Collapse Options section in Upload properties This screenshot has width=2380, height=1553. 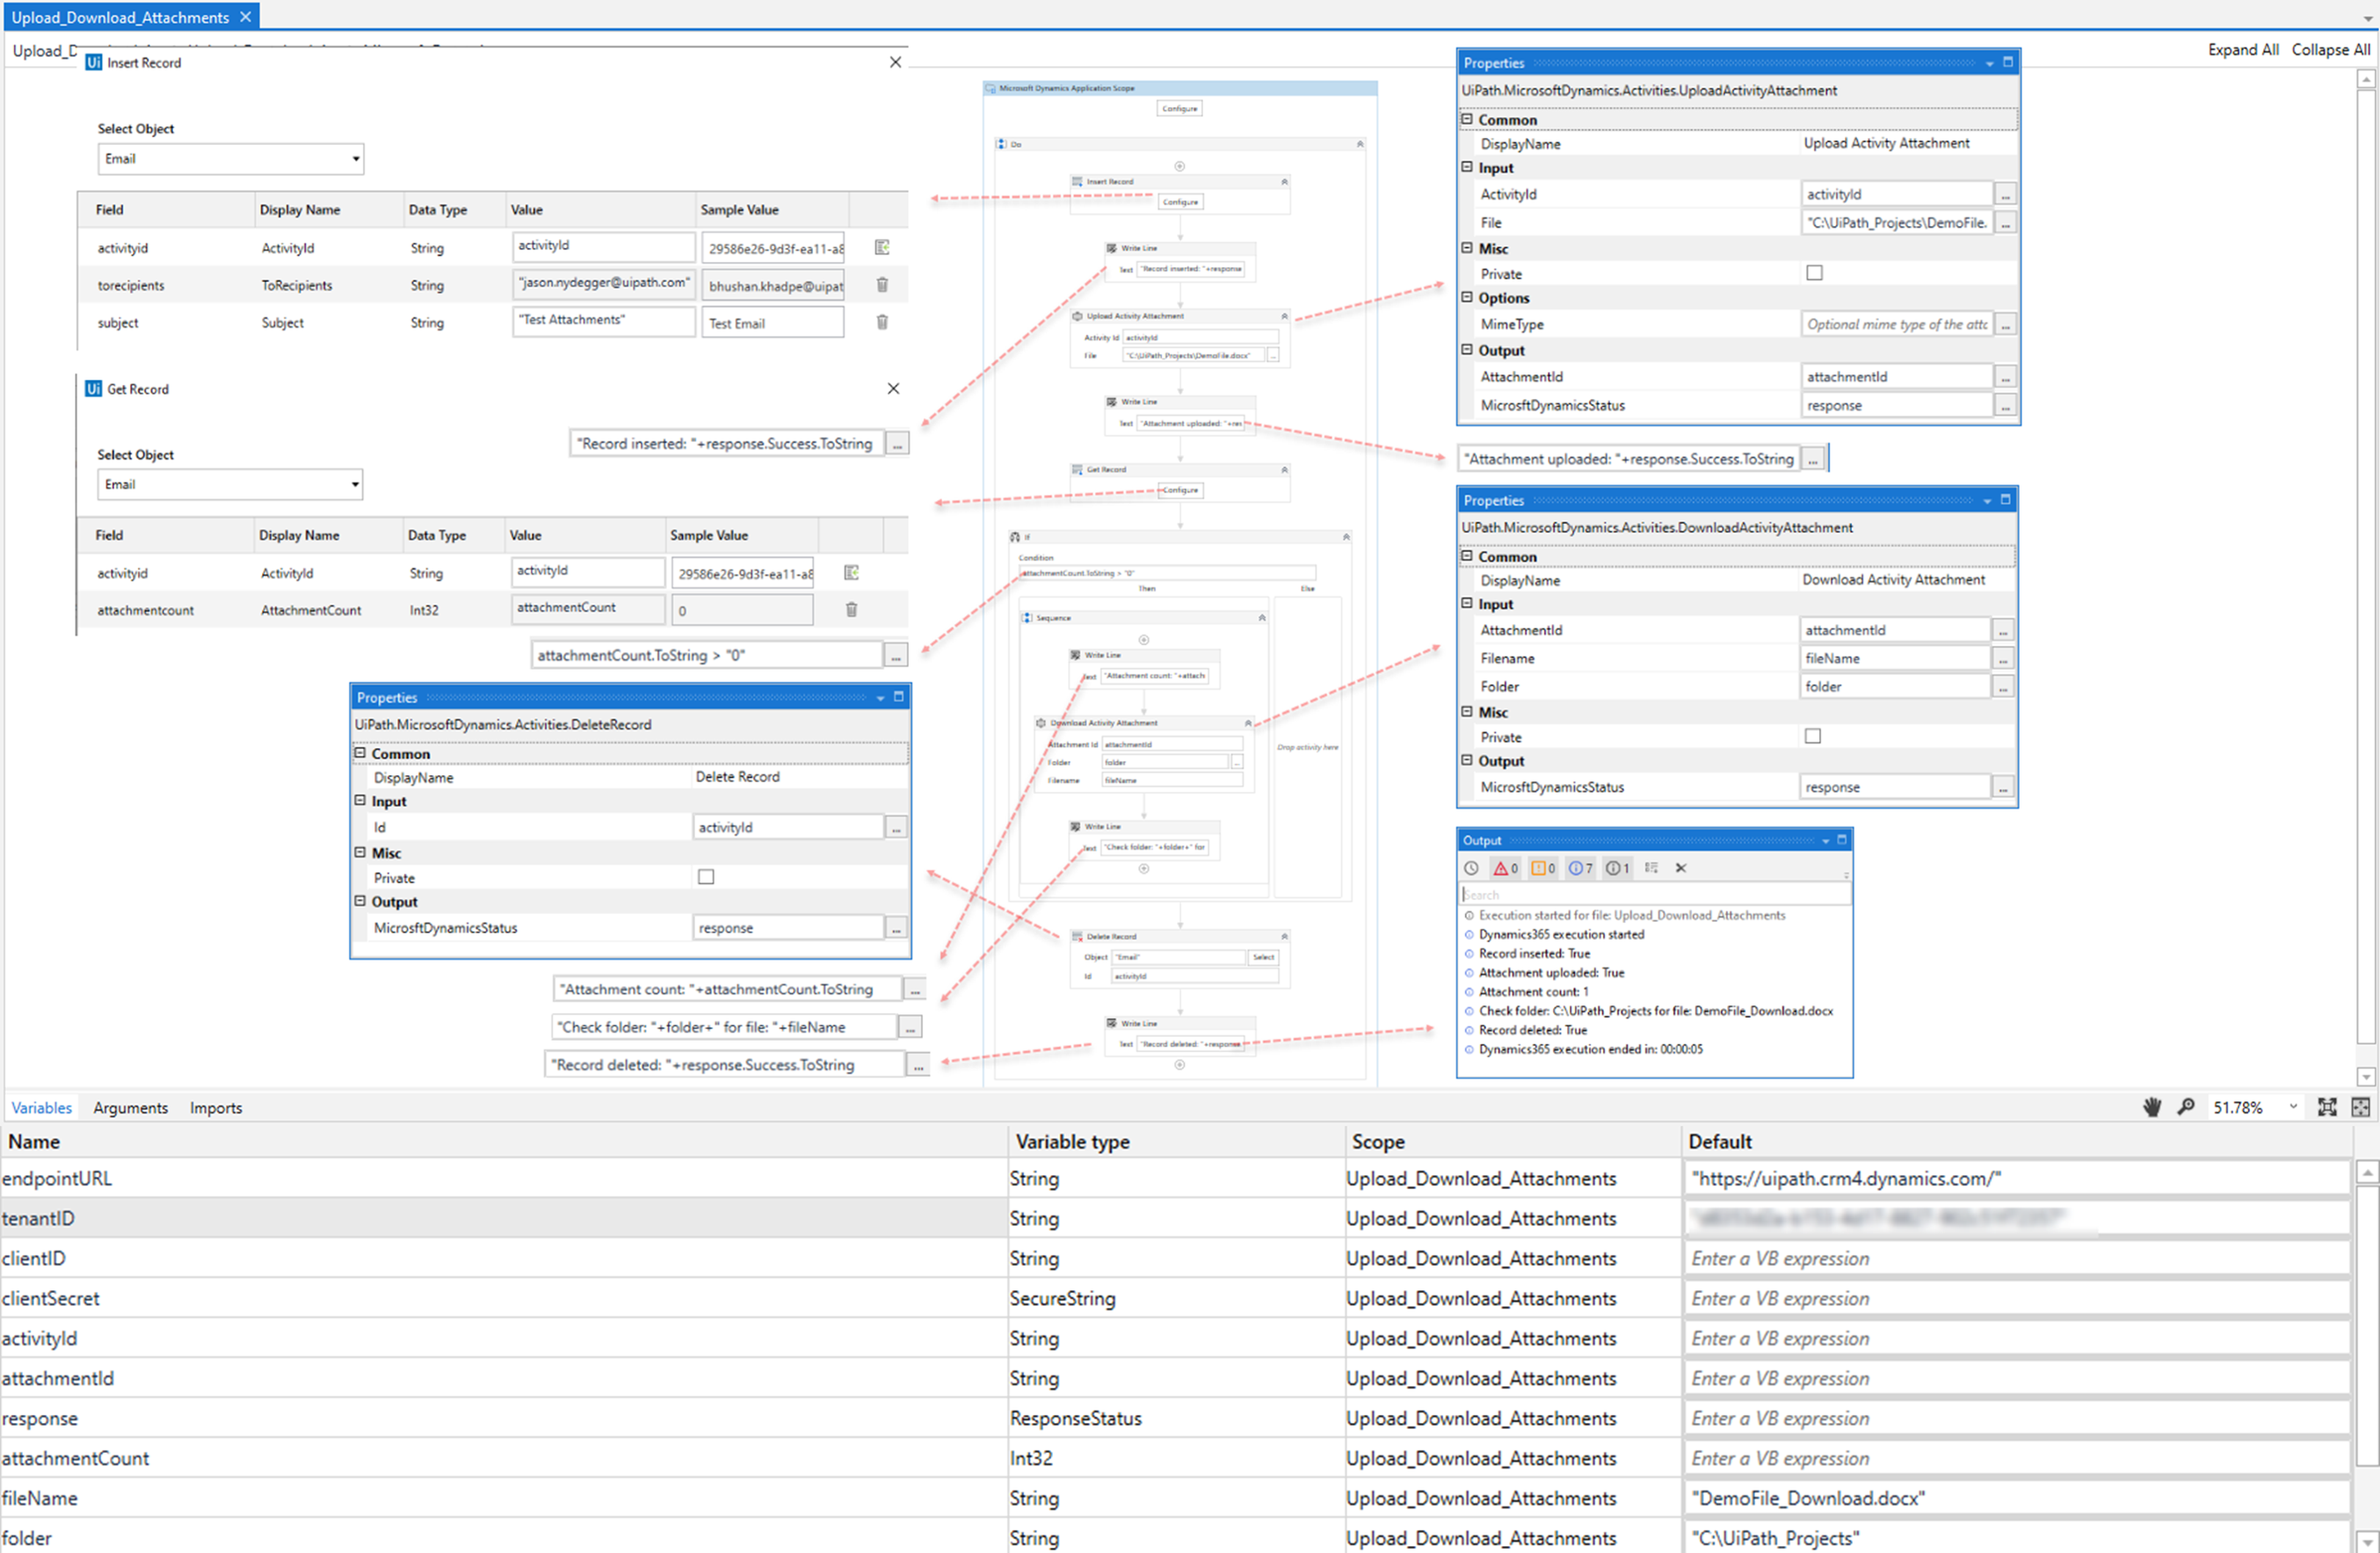coord(1467,297)
